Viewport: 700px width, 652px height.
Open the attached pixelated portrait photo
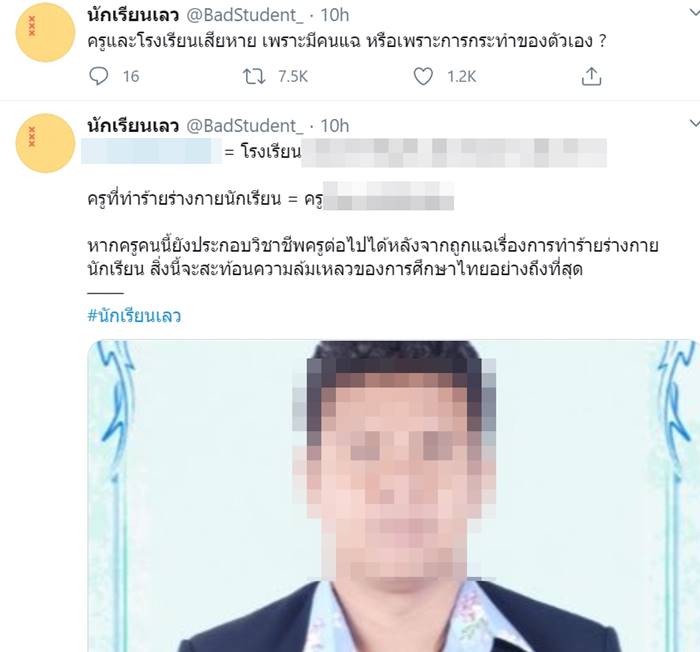click(x=393, y=496)
